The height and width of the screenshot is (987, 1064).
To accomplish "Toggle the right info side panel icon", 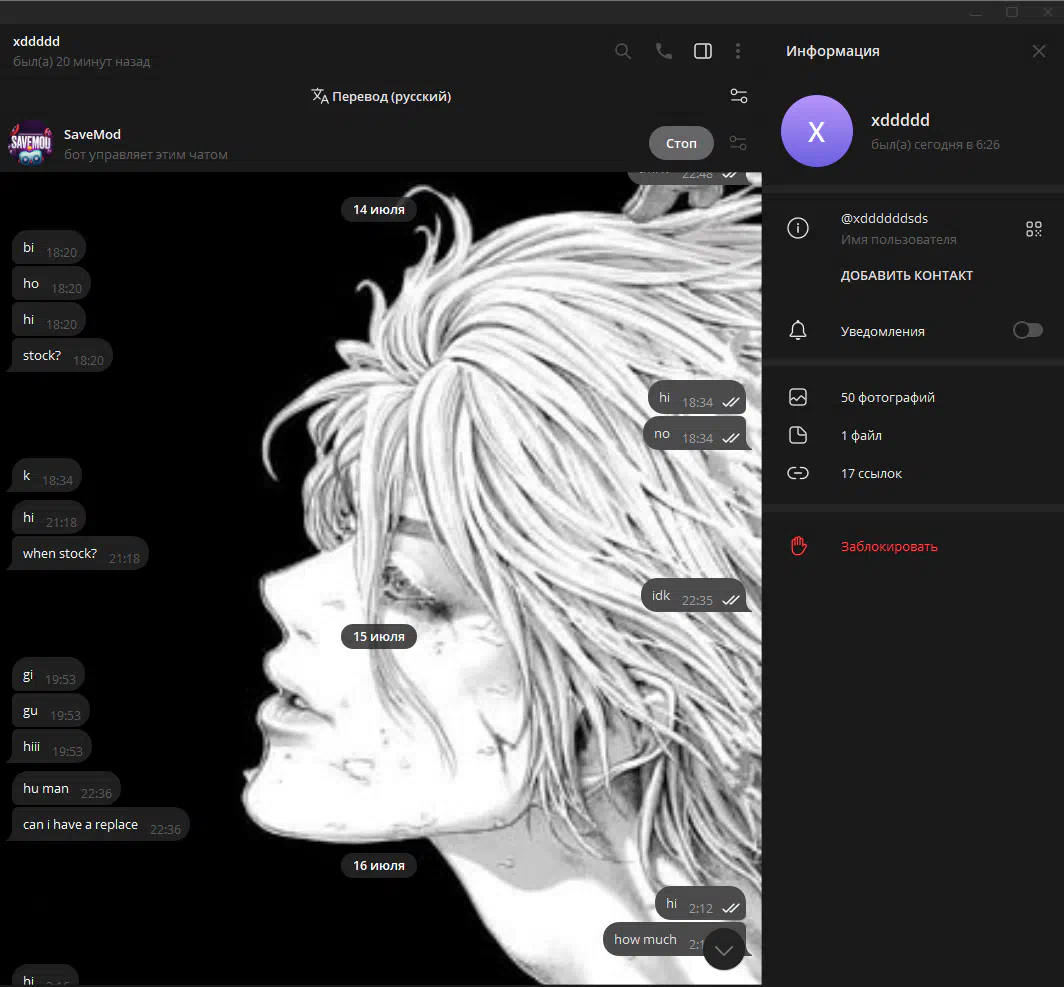I will pos(703,51).
